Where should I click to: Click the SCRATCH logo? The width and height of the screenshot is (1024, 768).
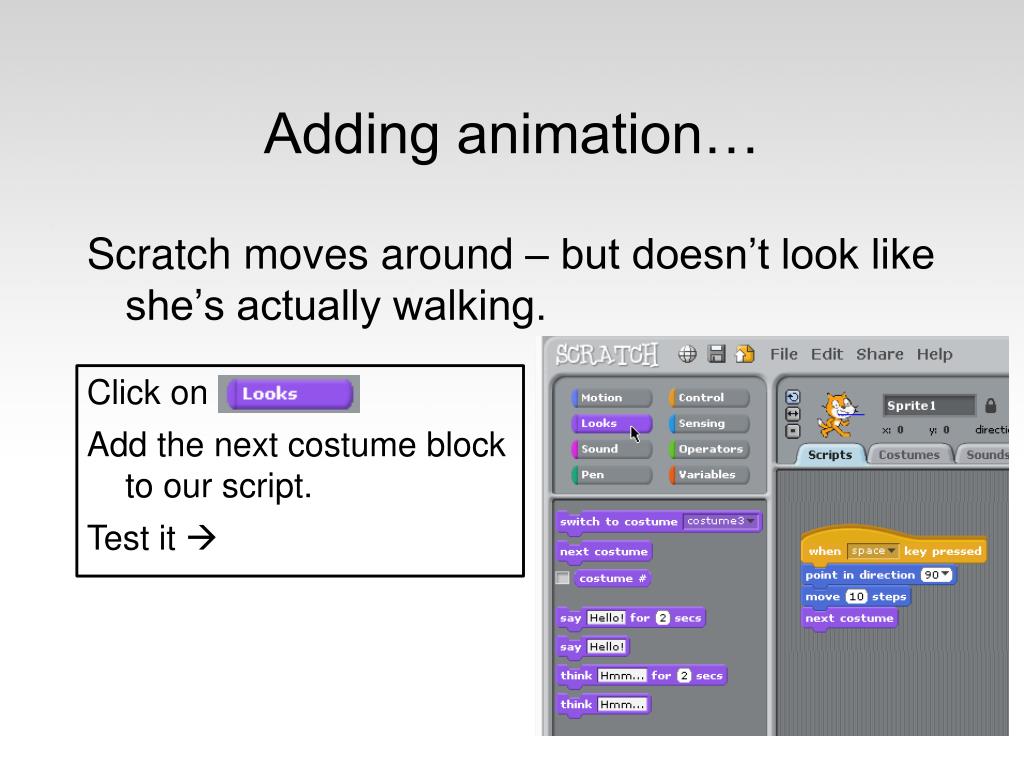[607, 355]
